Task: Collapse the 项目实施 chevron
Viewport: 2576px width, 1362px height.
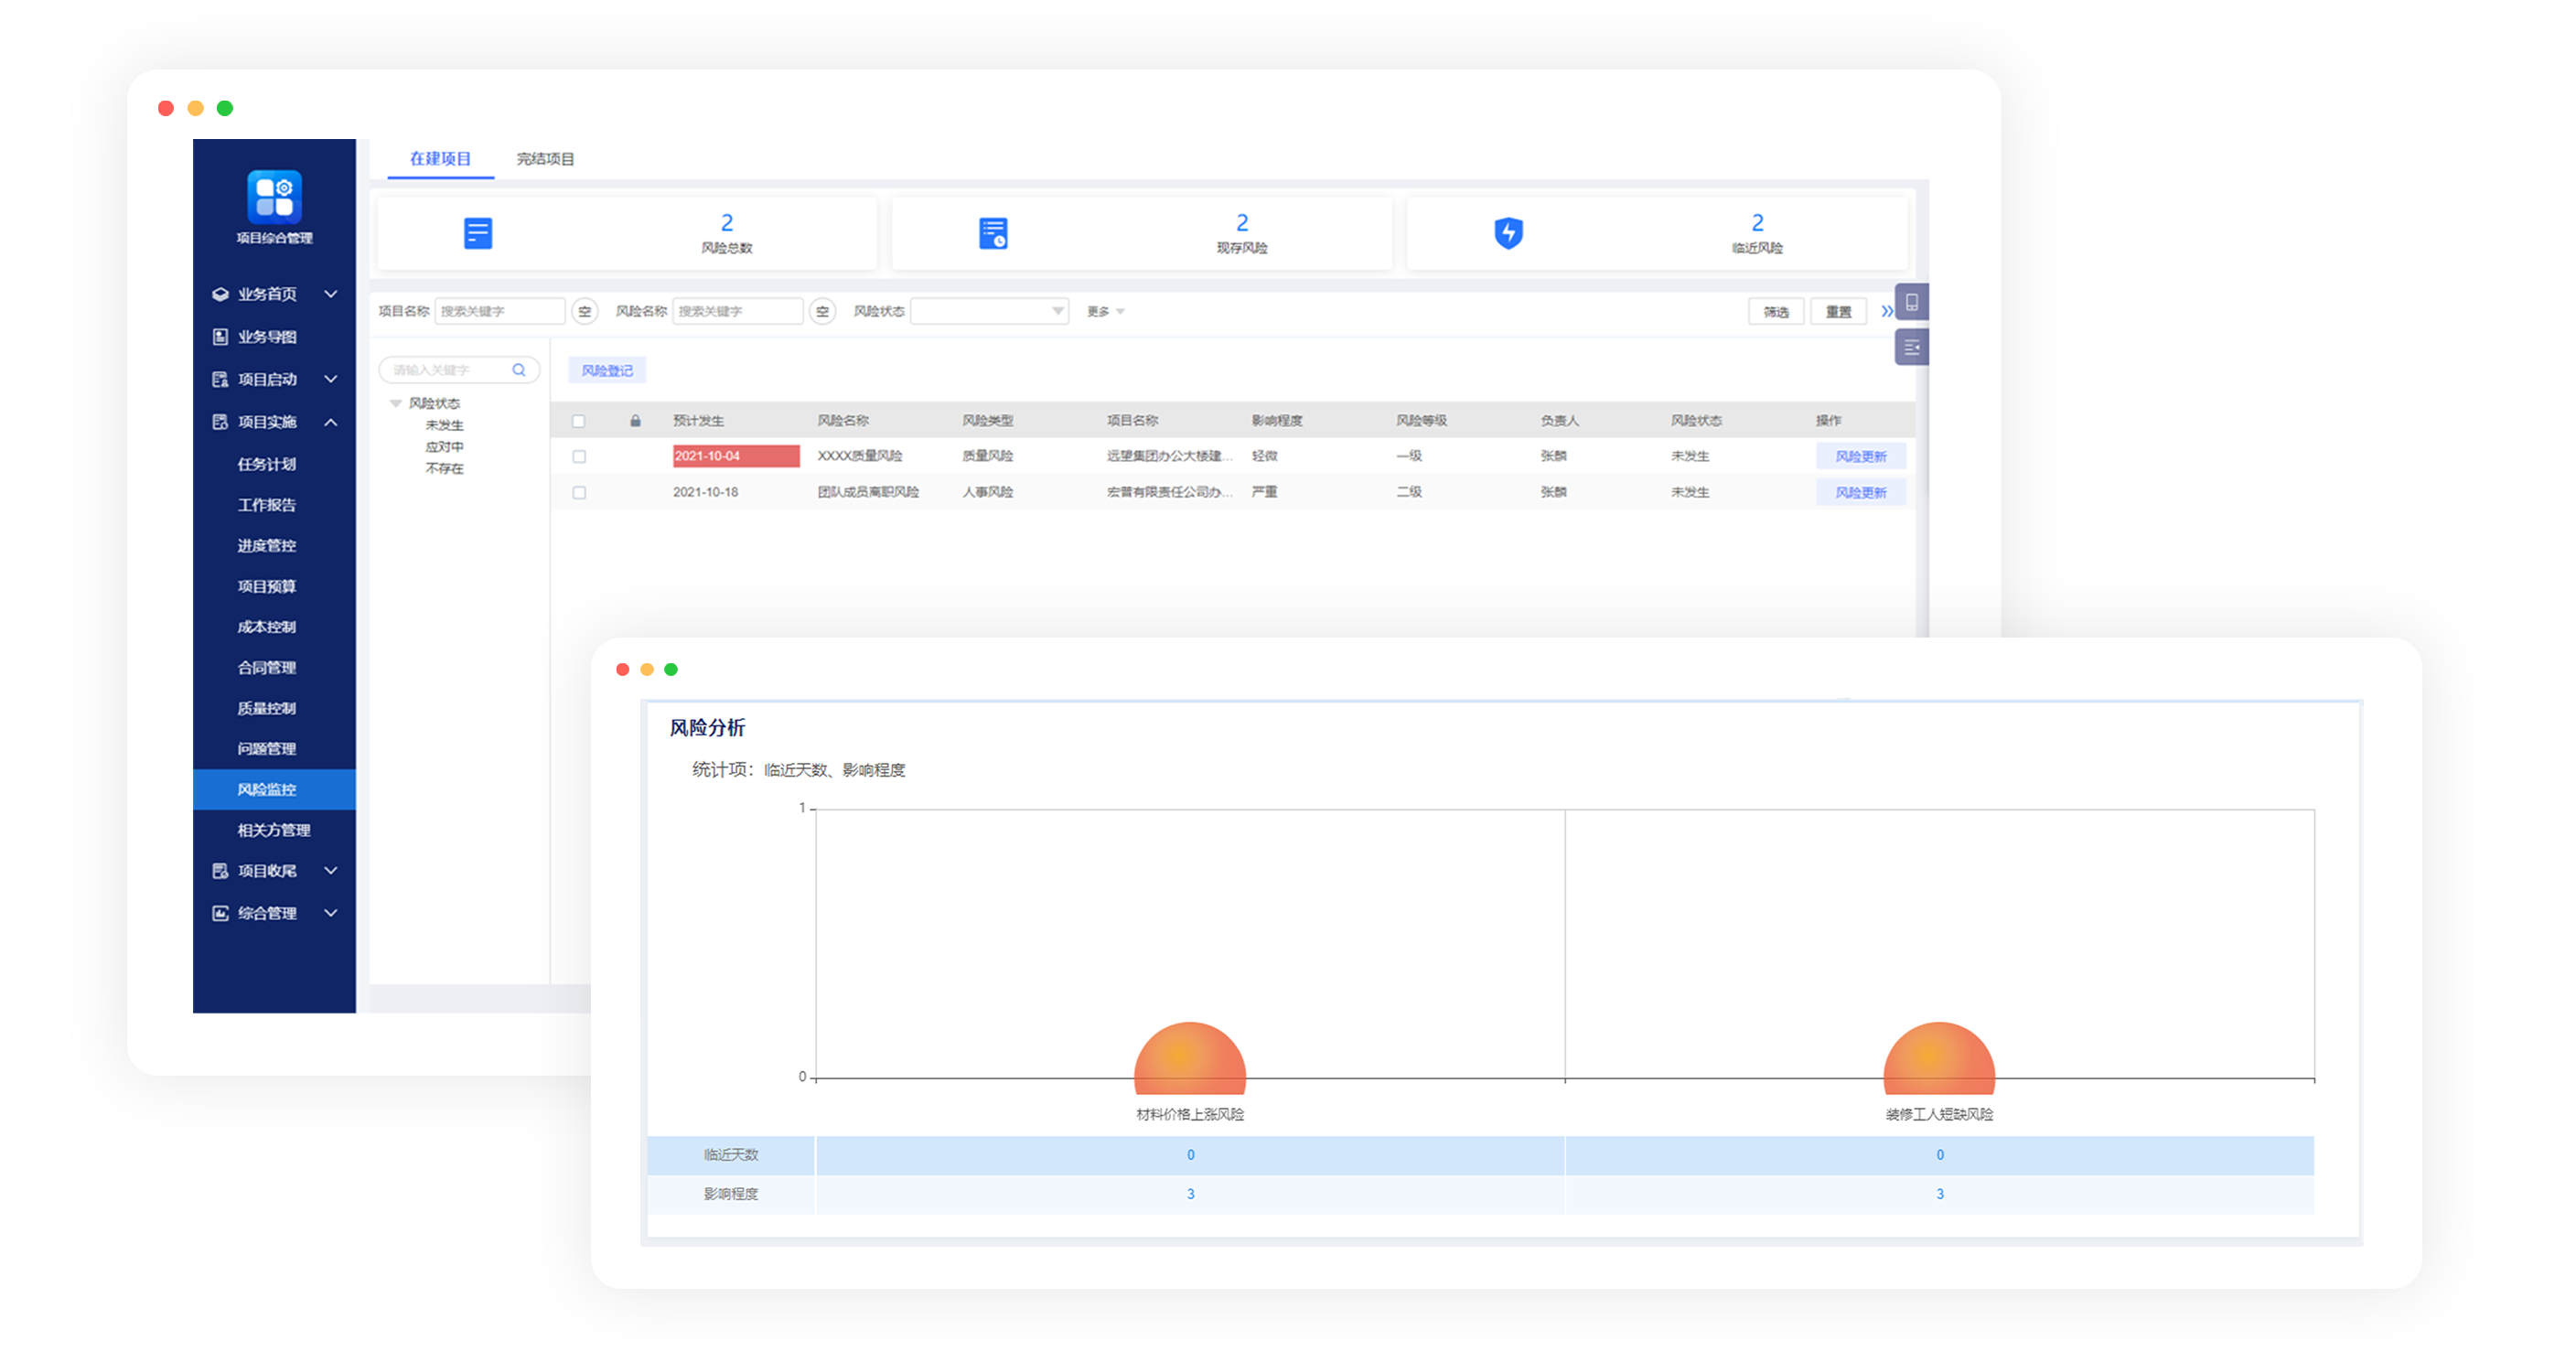Action: (331, 422)
